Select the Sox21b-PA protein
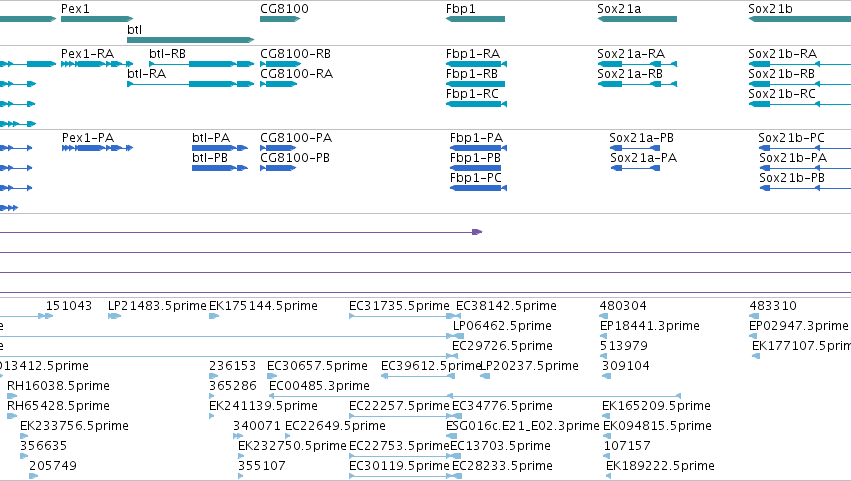The image size is (851, 481). (793, 158)
